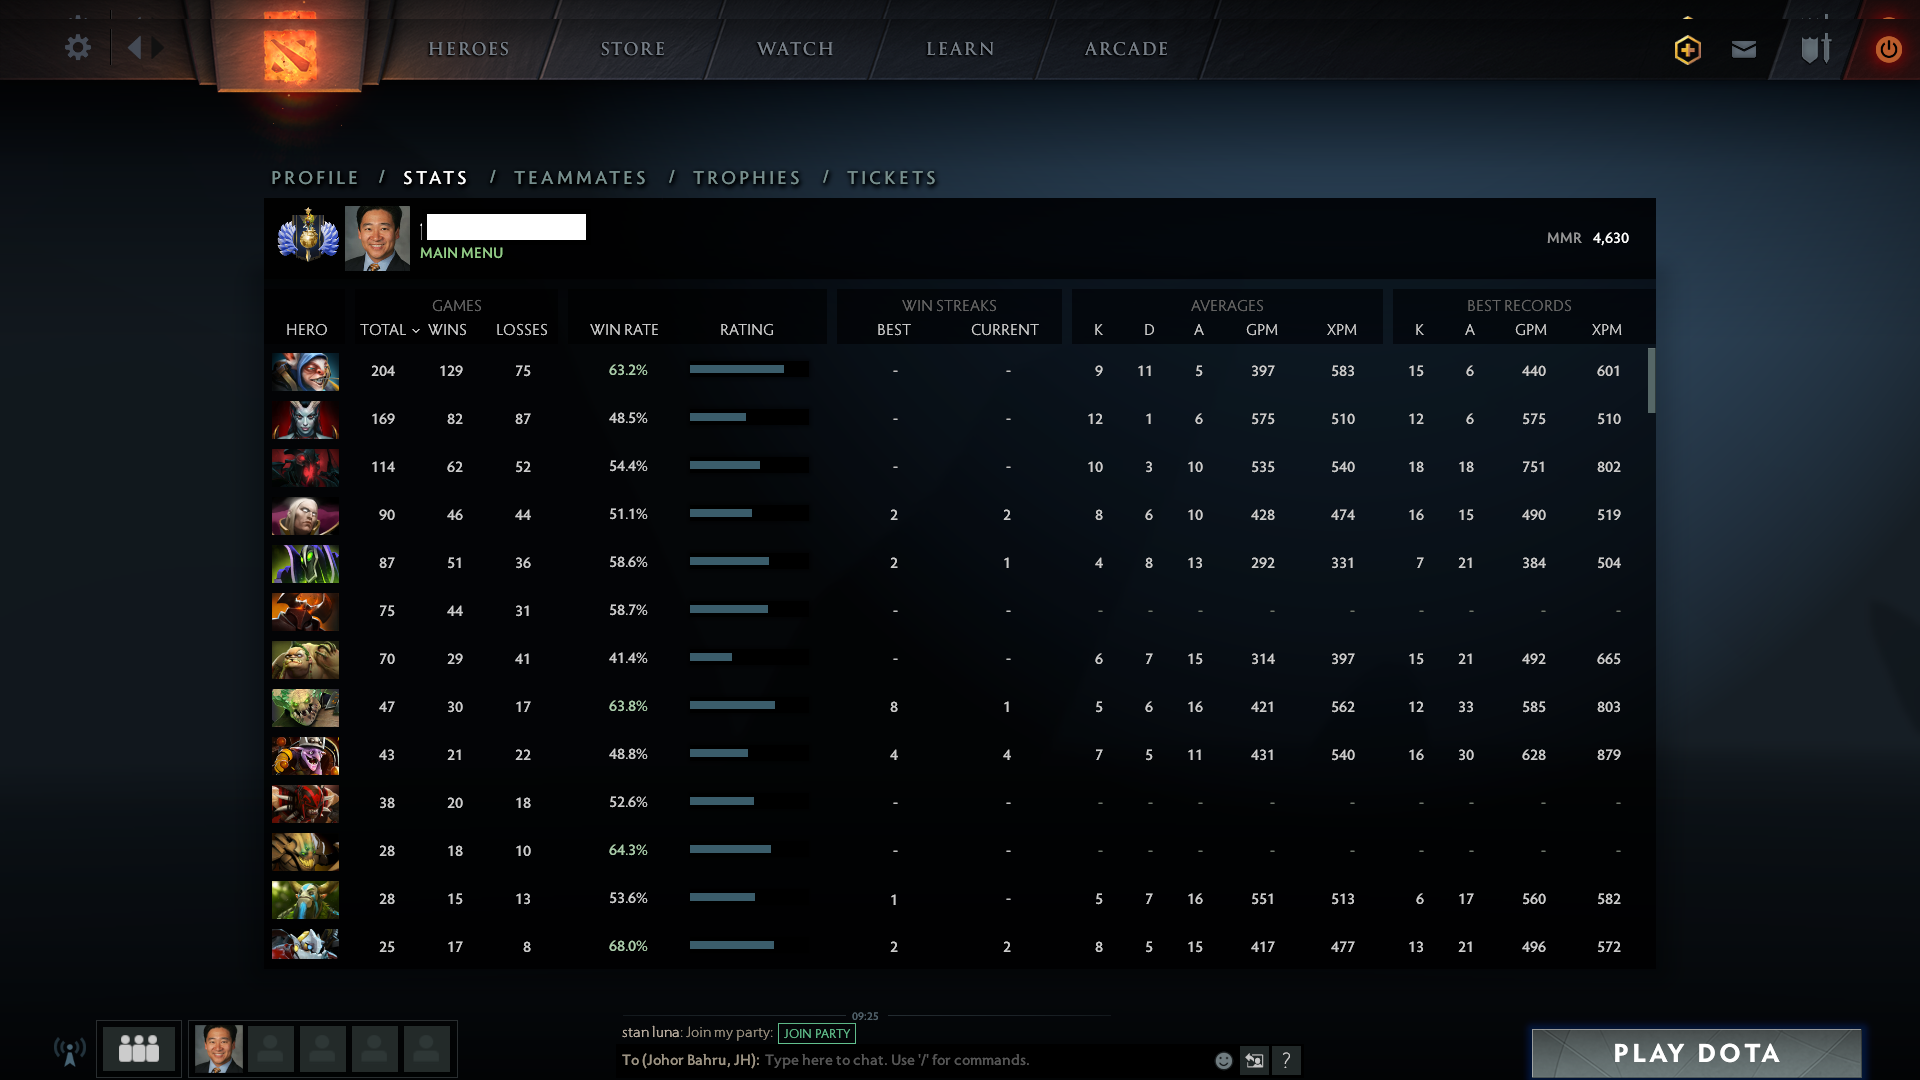Click the last empty party slot
1920x1080 pixels.
point(427,1049)
